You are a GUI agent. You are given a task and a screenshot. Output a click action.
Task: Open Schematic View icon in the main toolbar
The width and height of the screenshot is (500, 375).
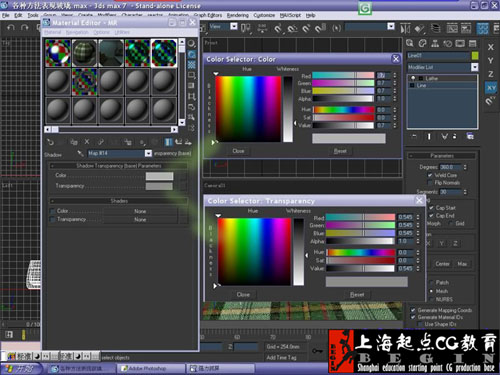[466, 29]
